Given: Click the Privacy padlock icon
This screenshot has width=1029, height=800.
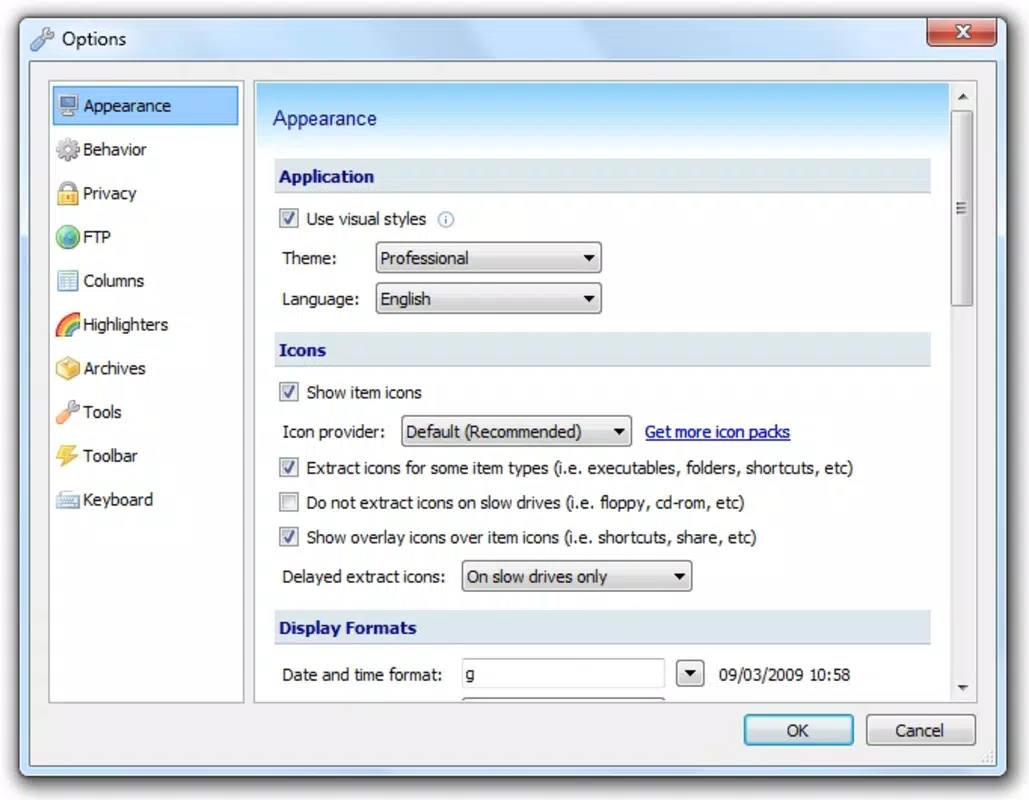Looking at the screenshot, I should tap(68, 194).
